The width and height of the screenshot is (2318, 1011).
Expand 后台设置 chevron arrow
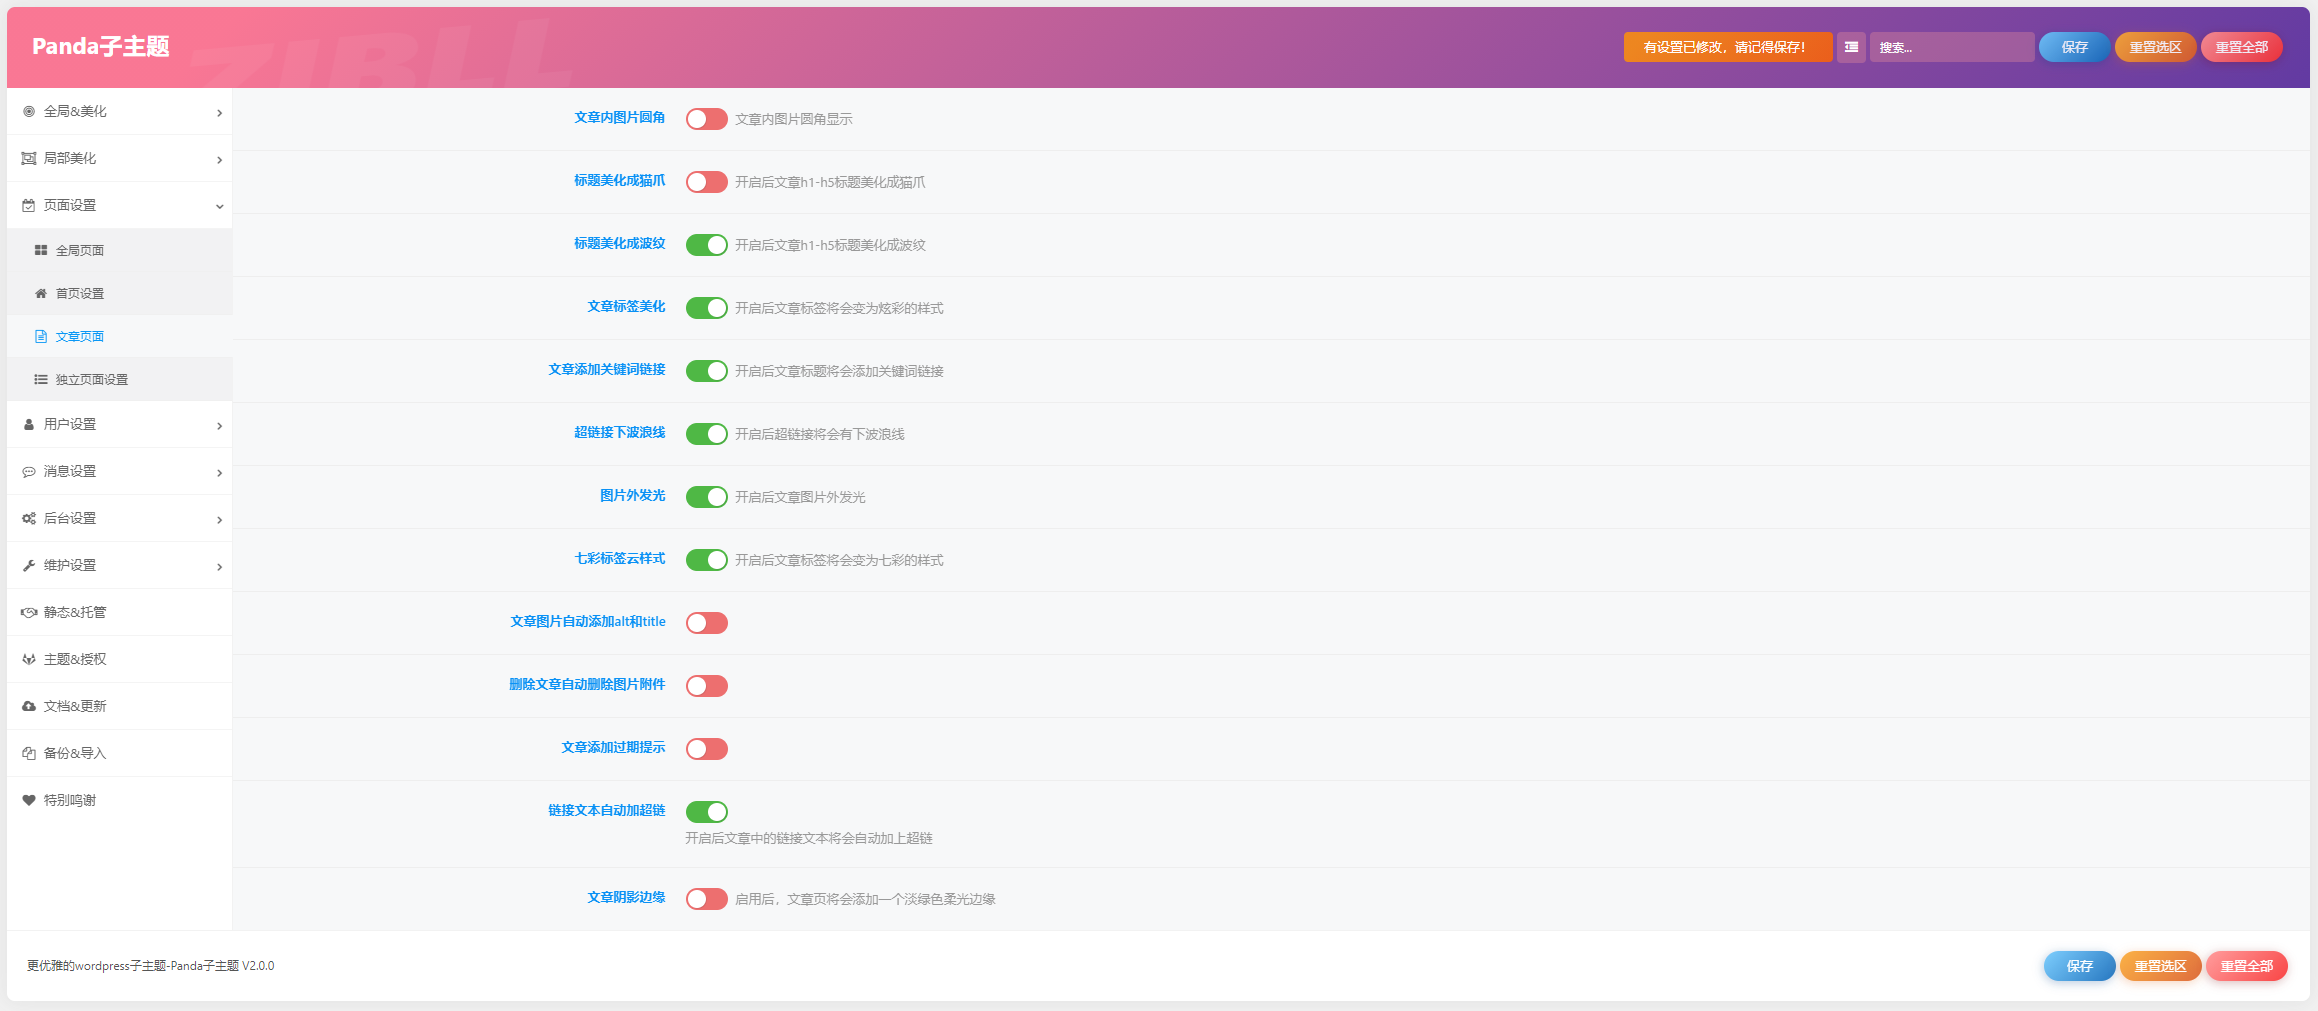click(219, 520)
